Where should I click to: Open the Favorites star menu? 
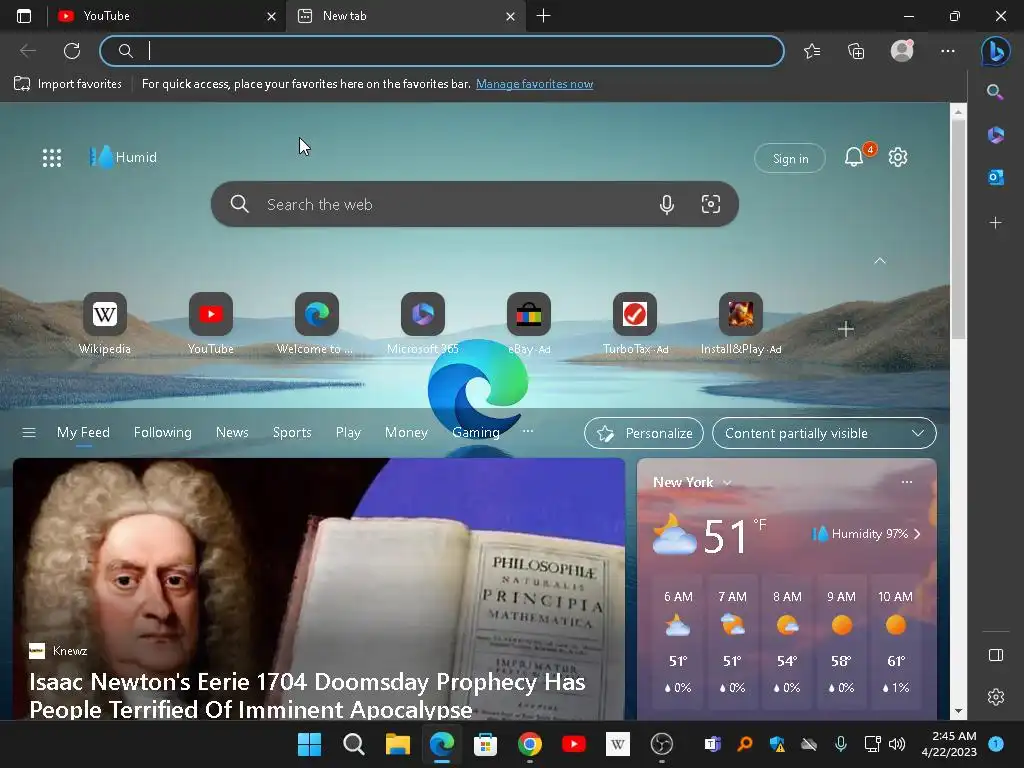(x=812, y=51)
